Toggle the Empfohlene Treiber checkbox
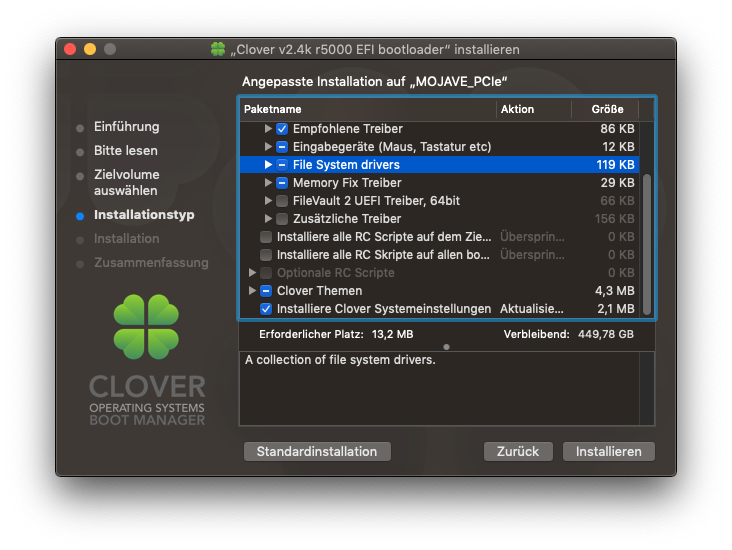 282,129
